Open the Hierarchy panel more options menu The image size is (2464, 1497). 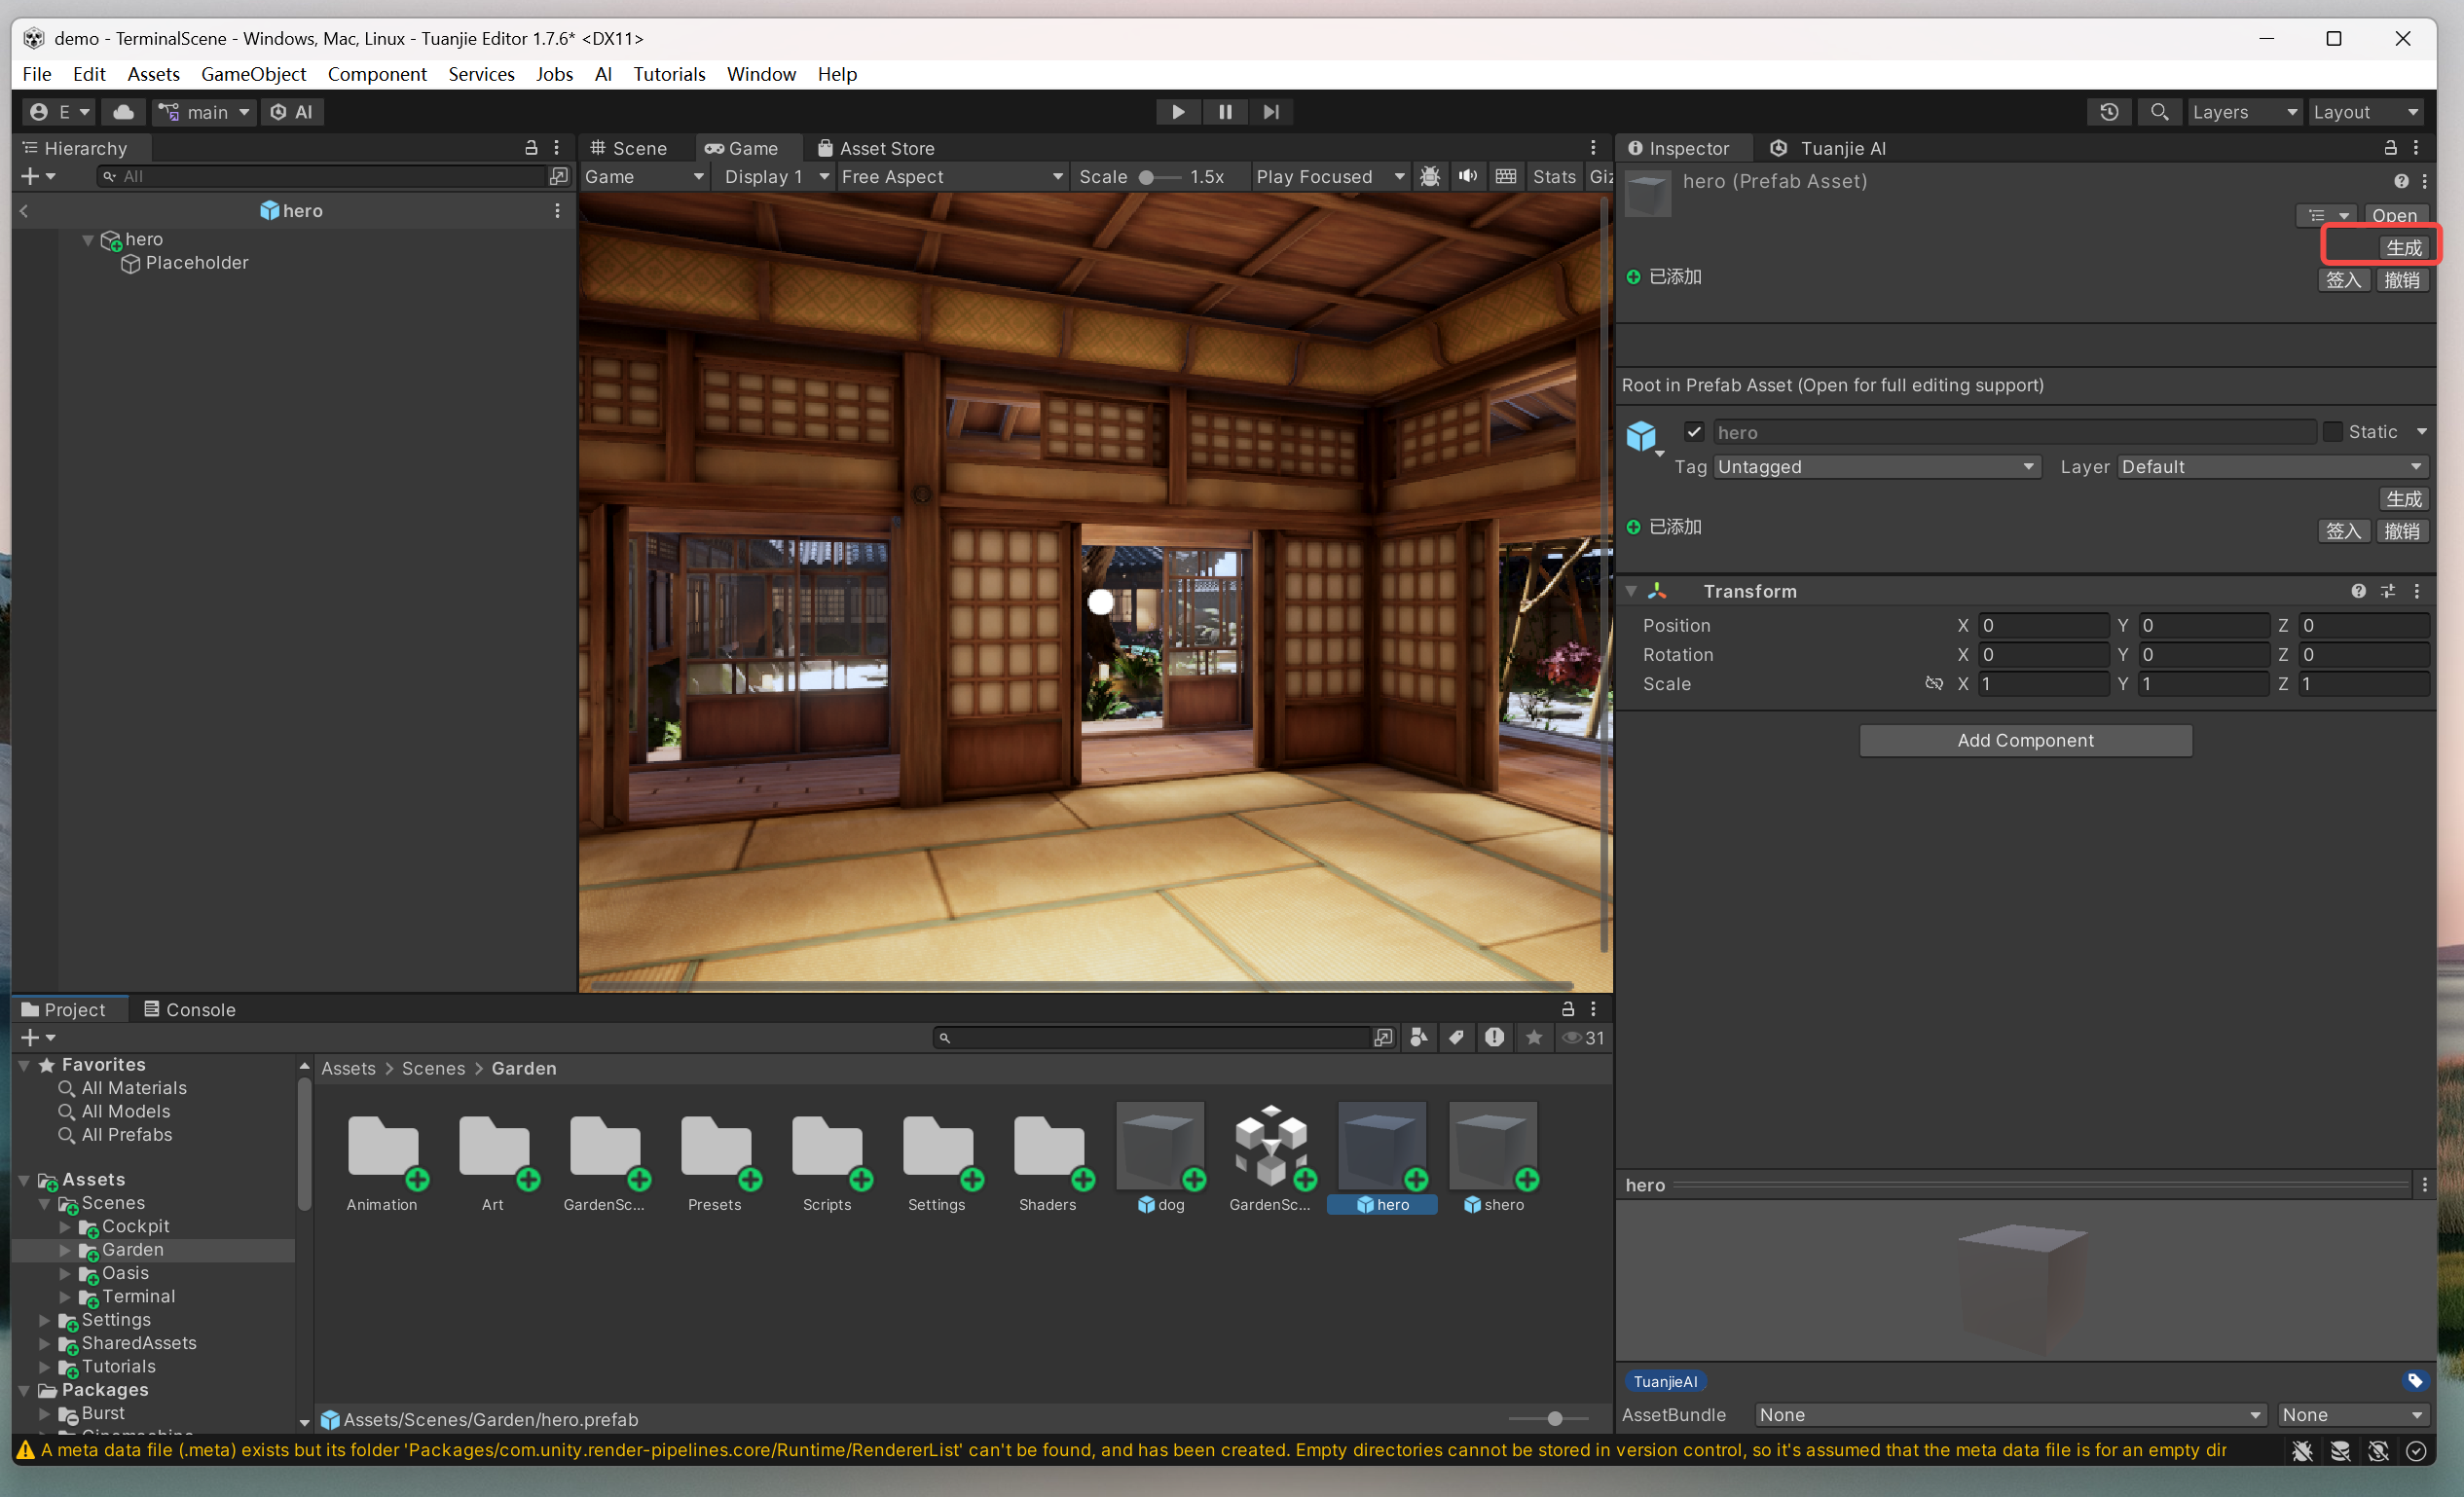[557, 148]
